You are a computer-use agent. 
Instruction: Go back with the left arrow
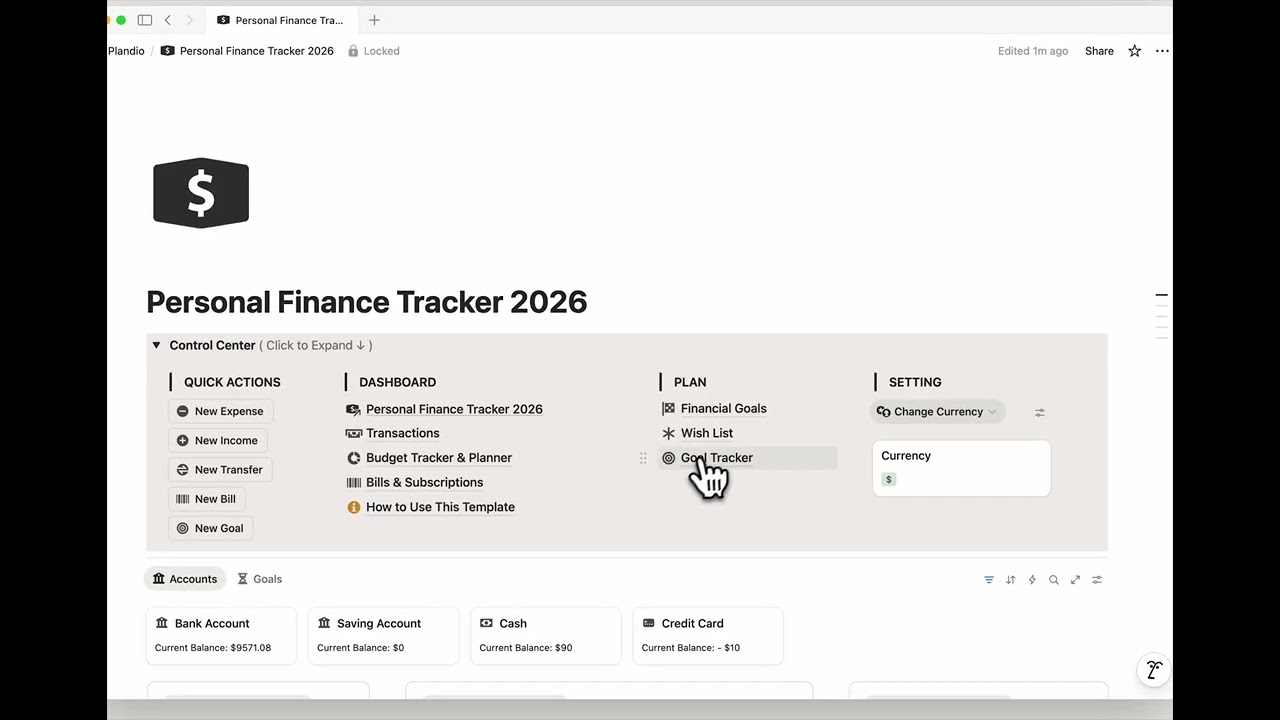(168, 20)
